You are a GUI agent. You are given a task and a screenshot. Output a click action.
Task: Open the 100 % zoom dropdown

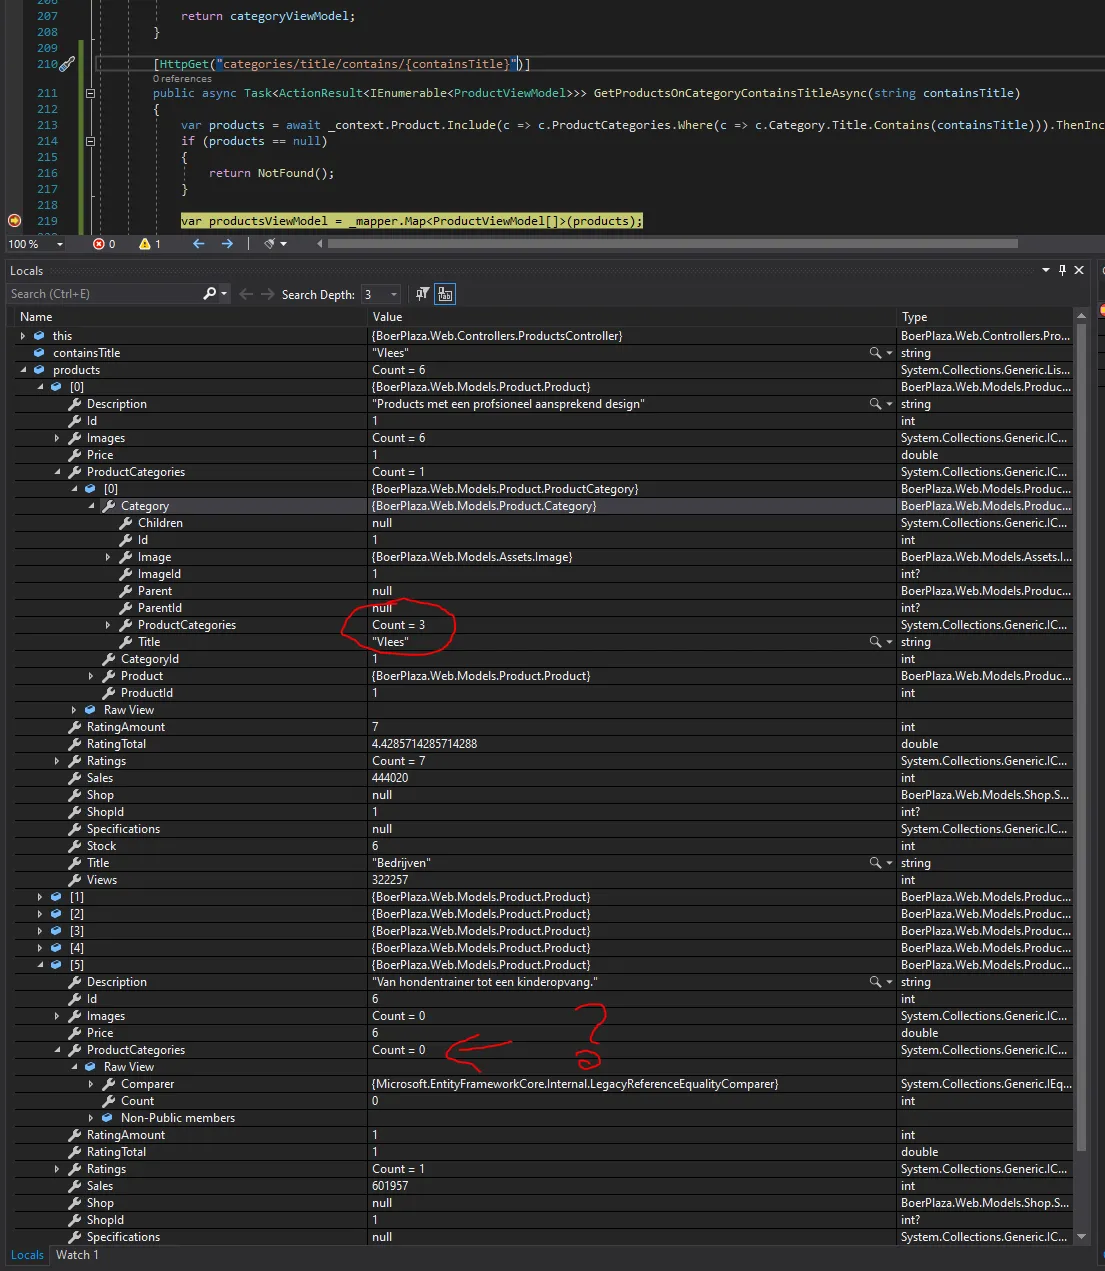click(x=59, y=244)
